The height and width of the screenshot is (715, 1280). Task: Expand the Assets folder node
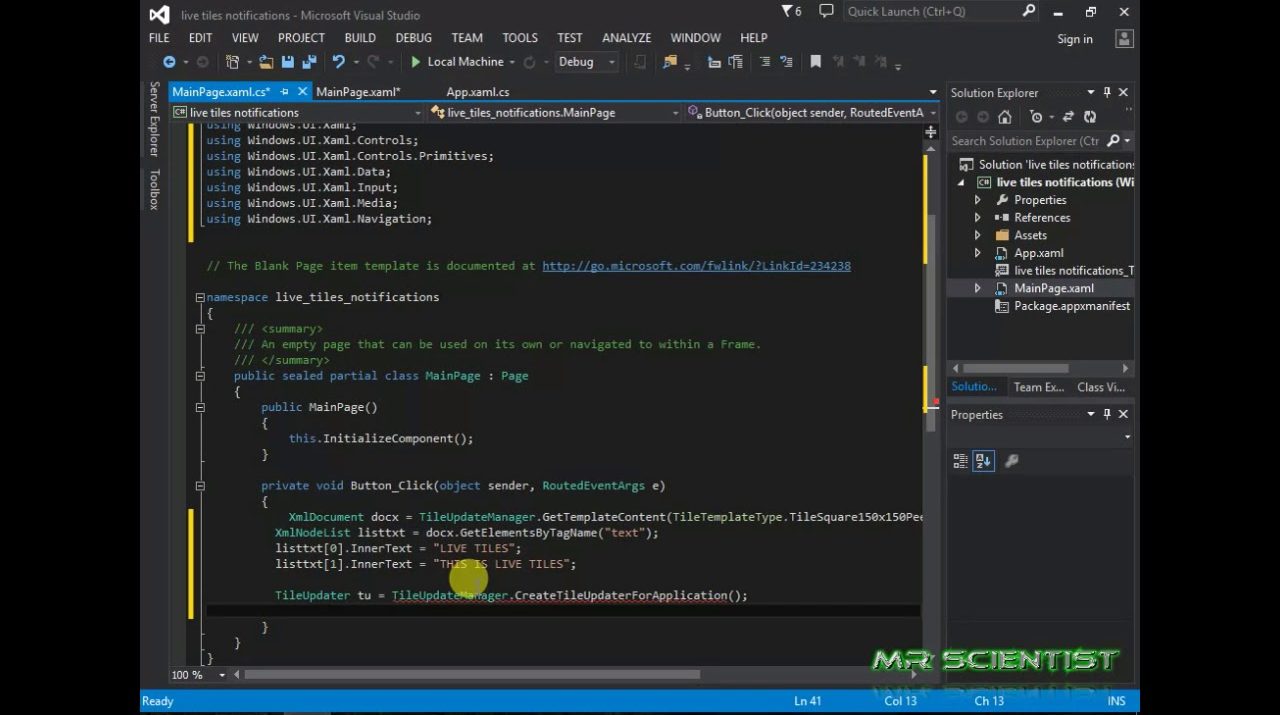pyautogui.click(x=978, y=236)
